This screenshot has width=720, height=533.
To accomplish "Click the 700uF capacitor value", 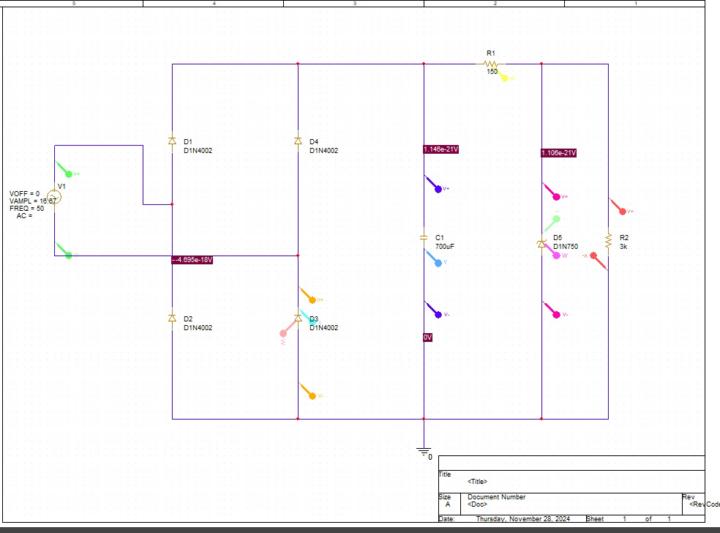I will click(444, 246).
